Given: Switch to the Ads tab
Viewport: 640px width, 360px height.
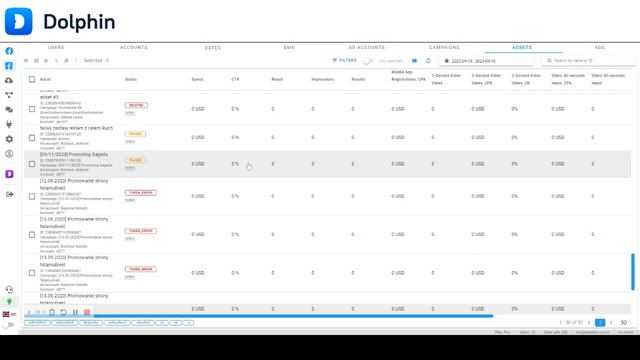Looking at the screenshot, I should click(x=600, y=47).
